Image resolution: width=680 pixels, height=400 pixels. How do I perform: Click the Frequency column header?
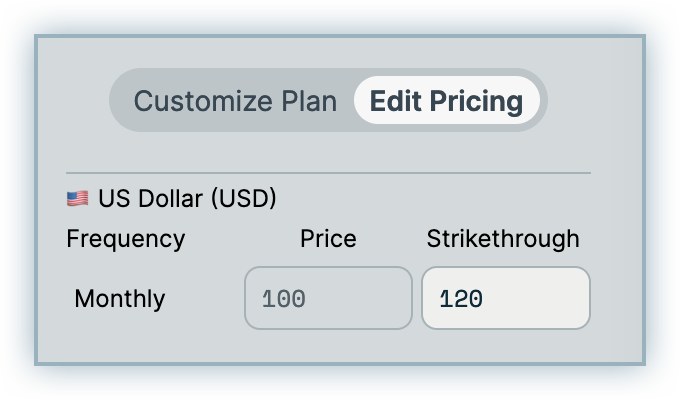click(x=125, y=239)
